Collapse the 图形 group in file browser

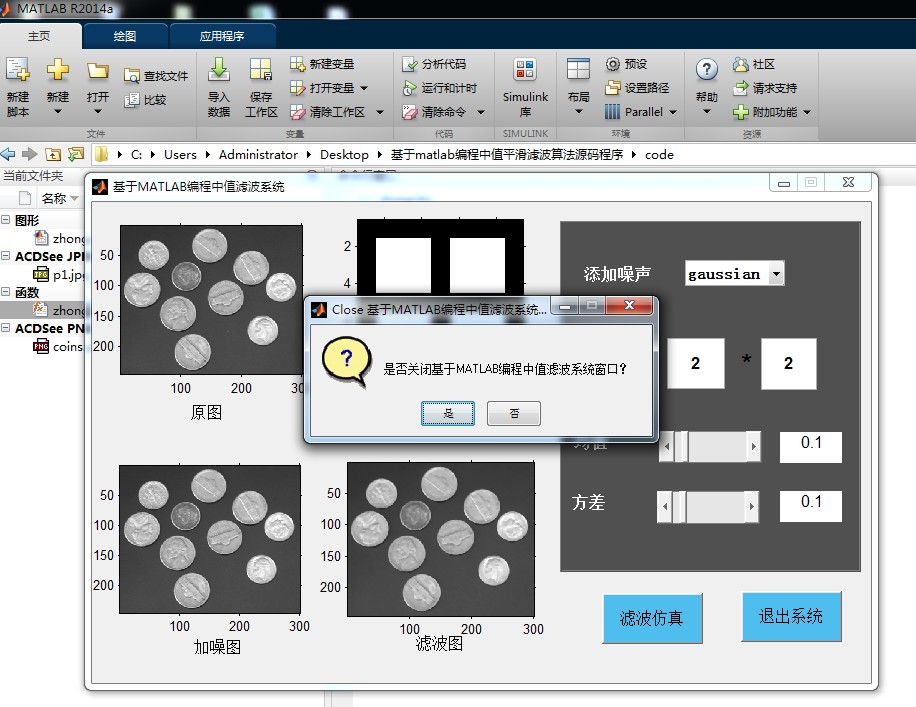[x=6, y=220]
